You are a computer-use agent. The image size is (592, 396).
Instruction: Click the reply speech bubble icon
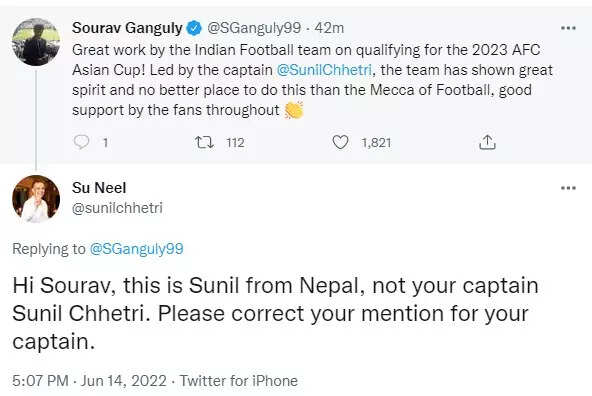click(x=81, y=142)
